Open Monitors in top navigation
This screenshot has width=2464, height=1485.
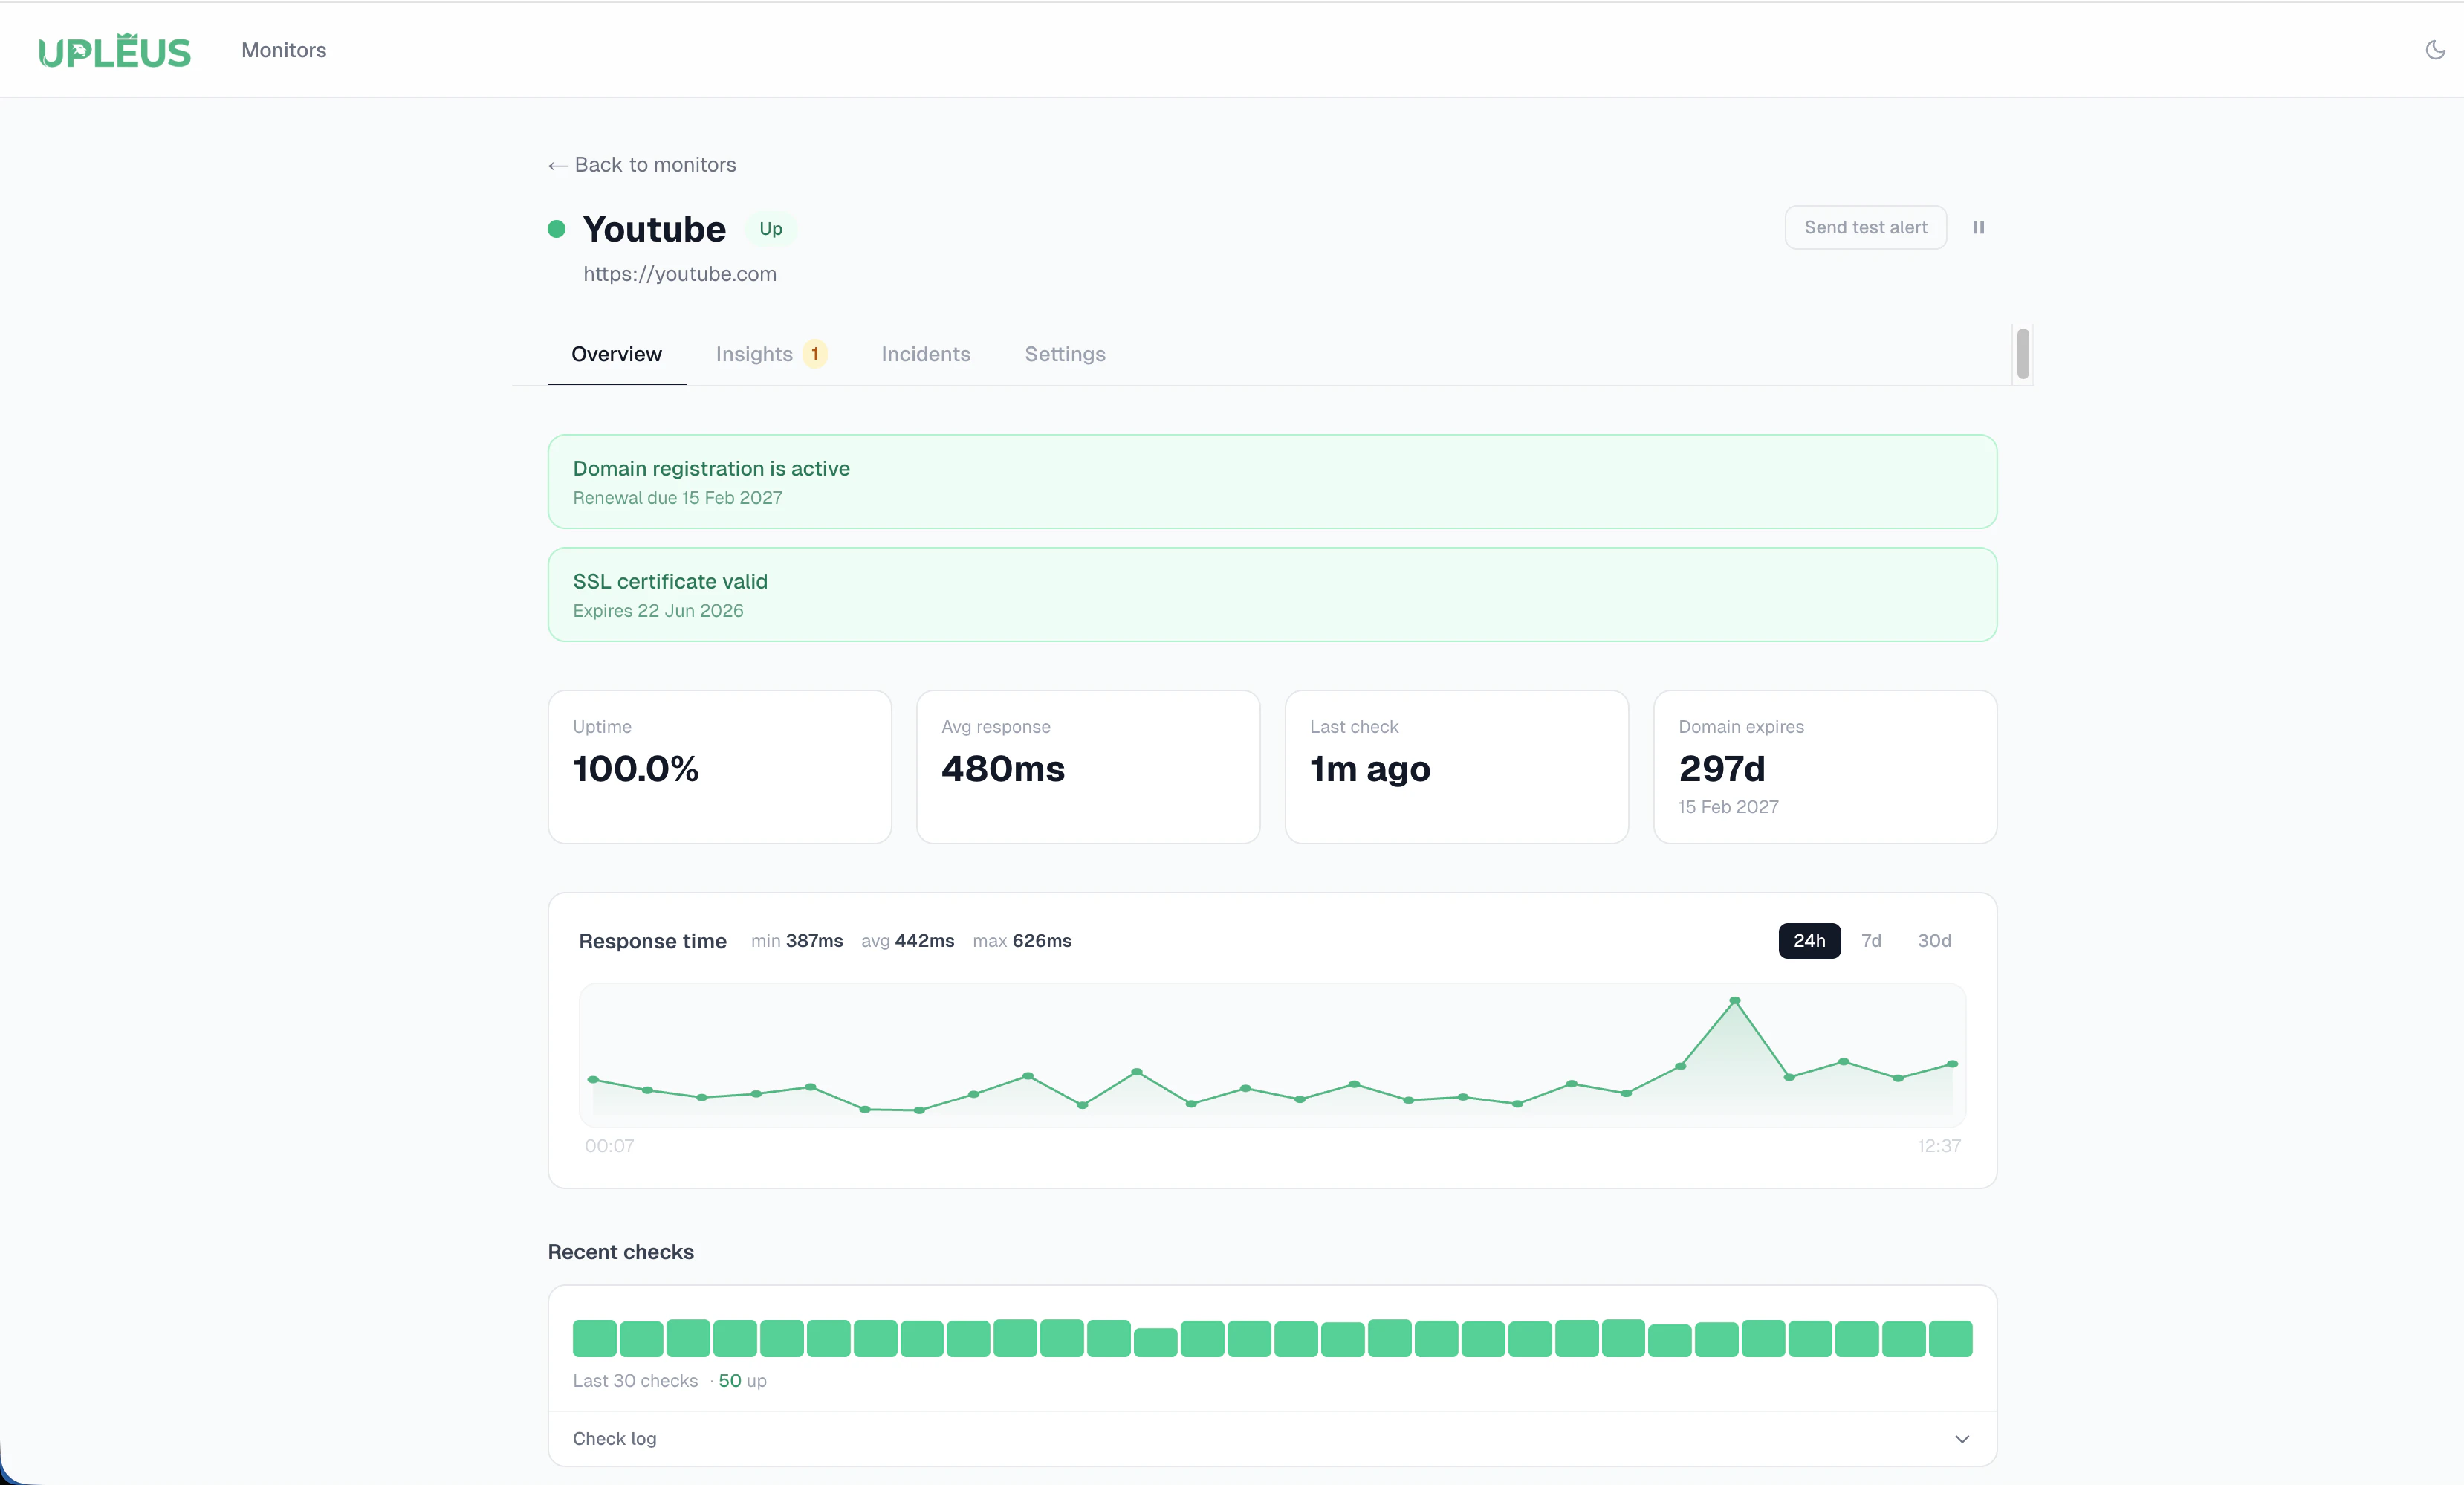click(284, 50)
